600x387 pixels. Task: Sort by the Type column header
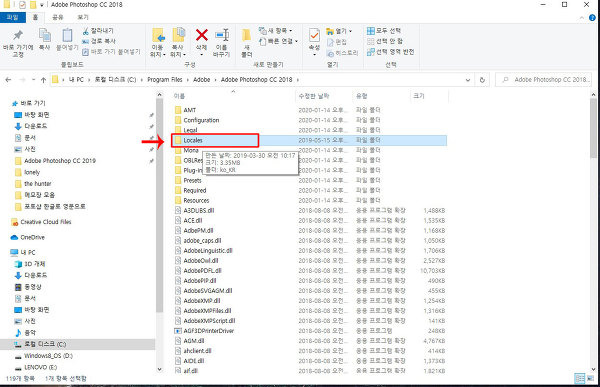381,96
